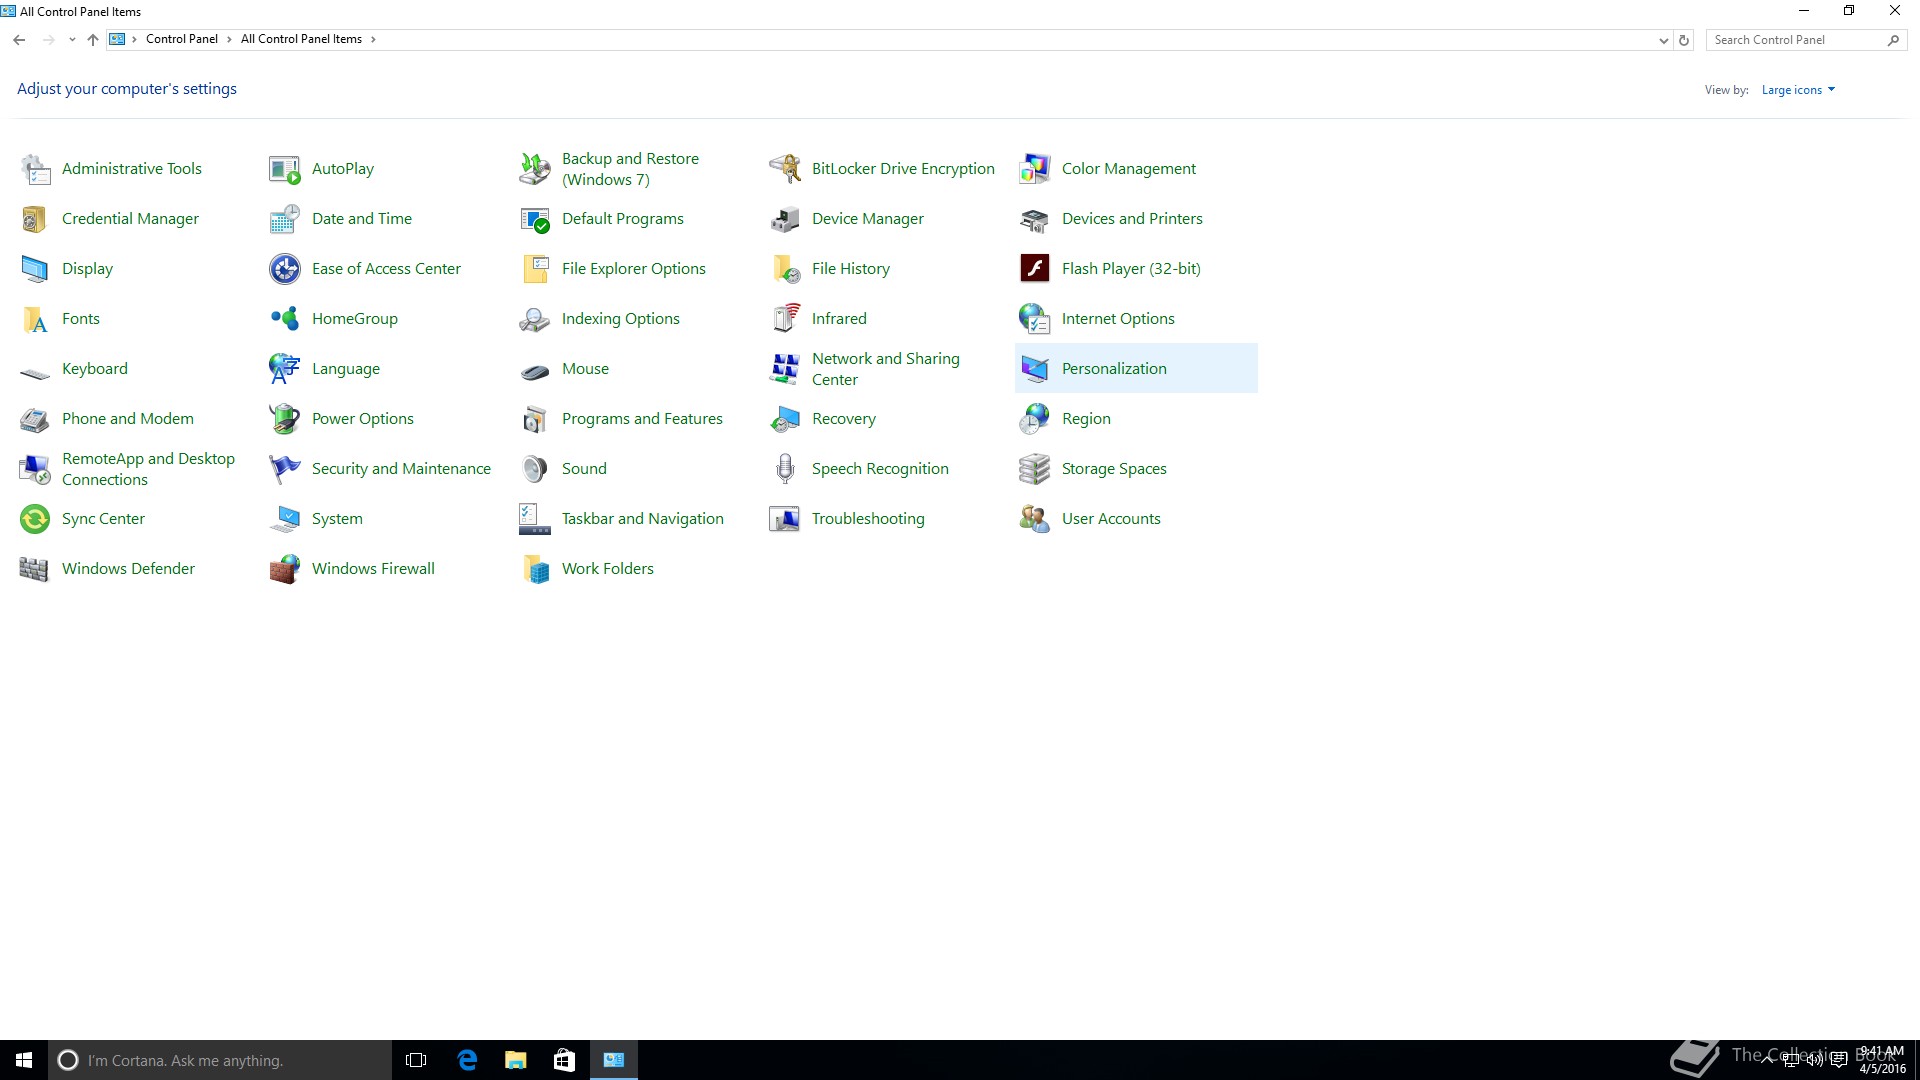The height and width of the screenshot is (1080, 1920).
Task: Click the Back navigation arrow
Action: 19,40
